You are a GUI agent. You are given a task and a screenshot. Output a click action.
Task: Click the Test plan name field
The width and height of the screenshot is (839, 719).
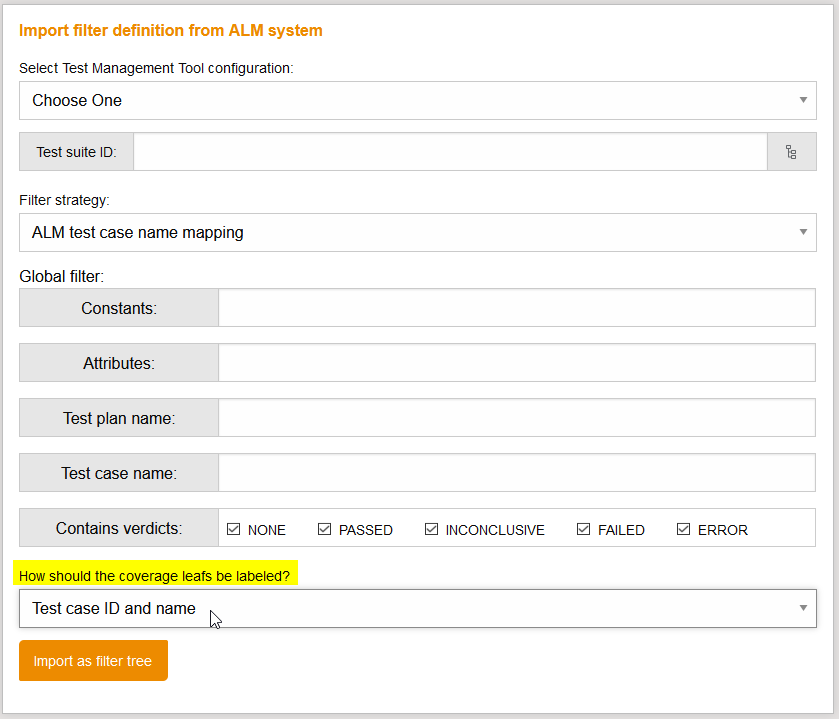(517, 418)
